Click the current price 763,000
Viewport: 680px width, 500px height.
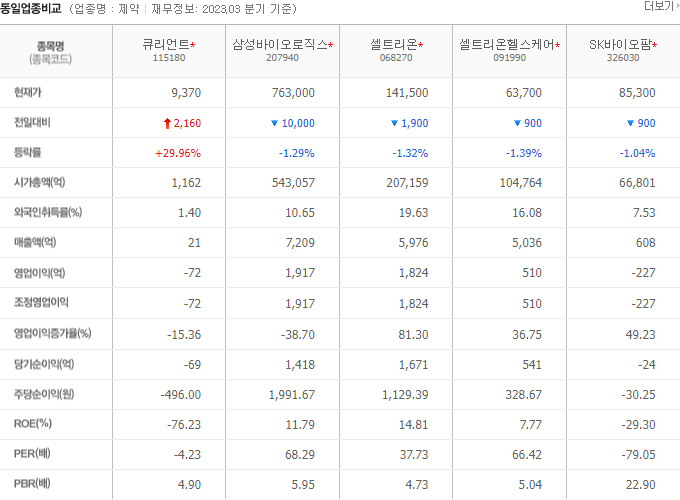point(293,93)
